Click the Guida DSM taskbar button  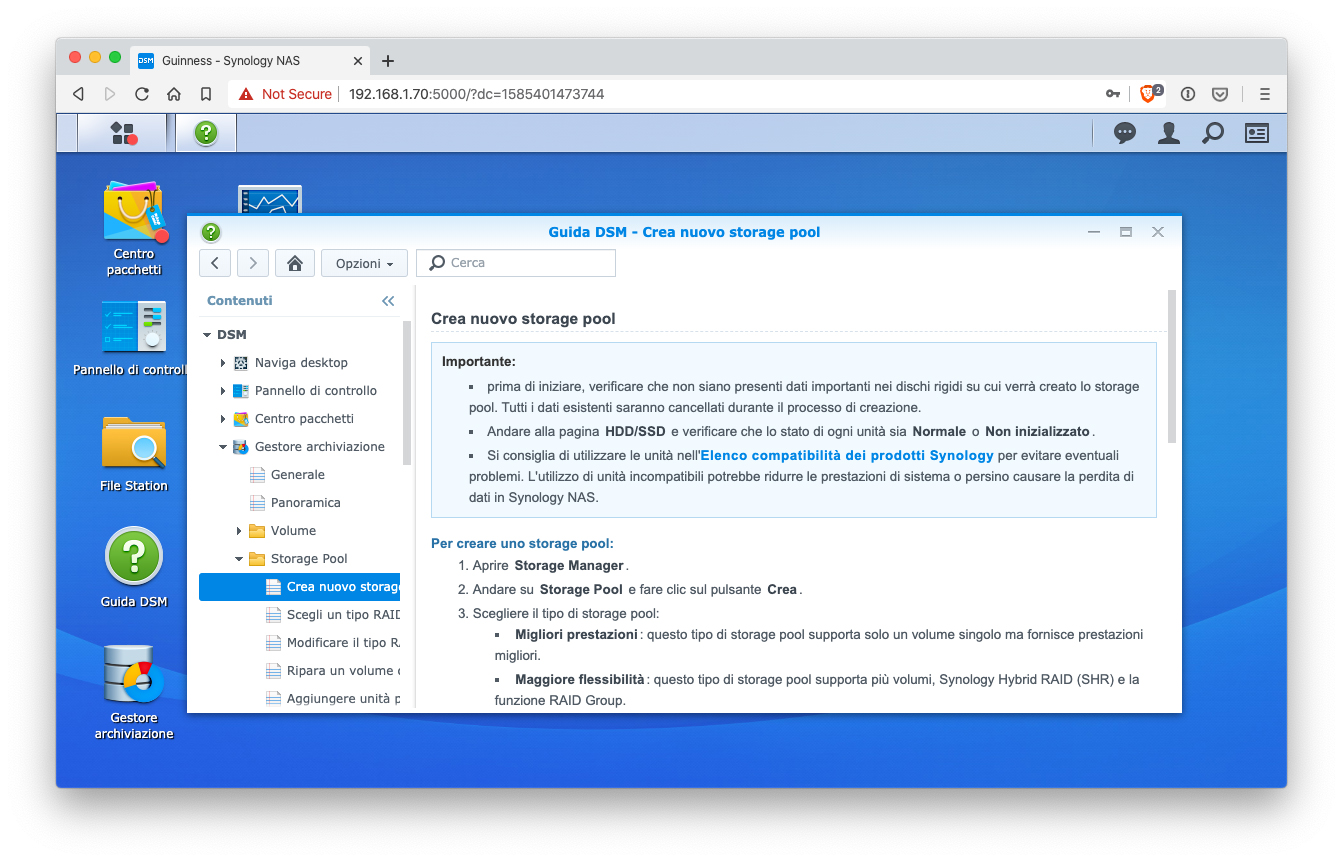[206, 133]
